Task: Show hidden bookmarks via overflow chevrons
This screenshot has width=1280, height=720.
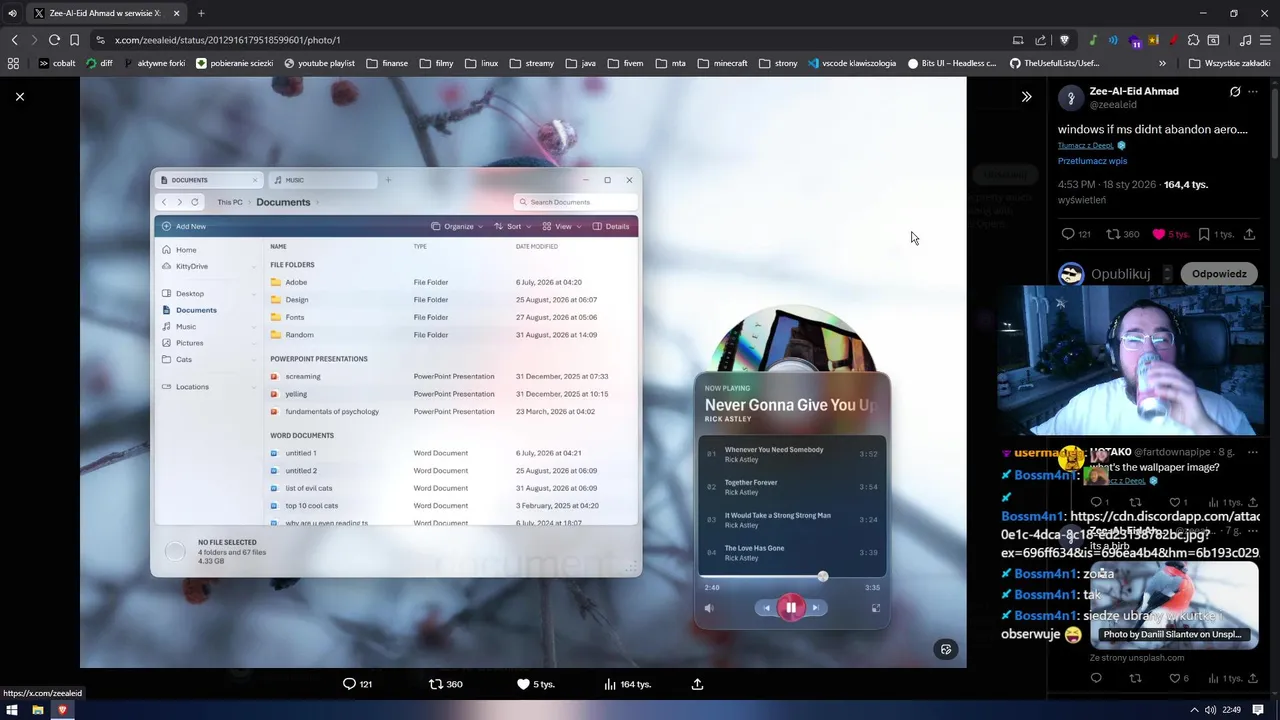Action: point(1162,63)
